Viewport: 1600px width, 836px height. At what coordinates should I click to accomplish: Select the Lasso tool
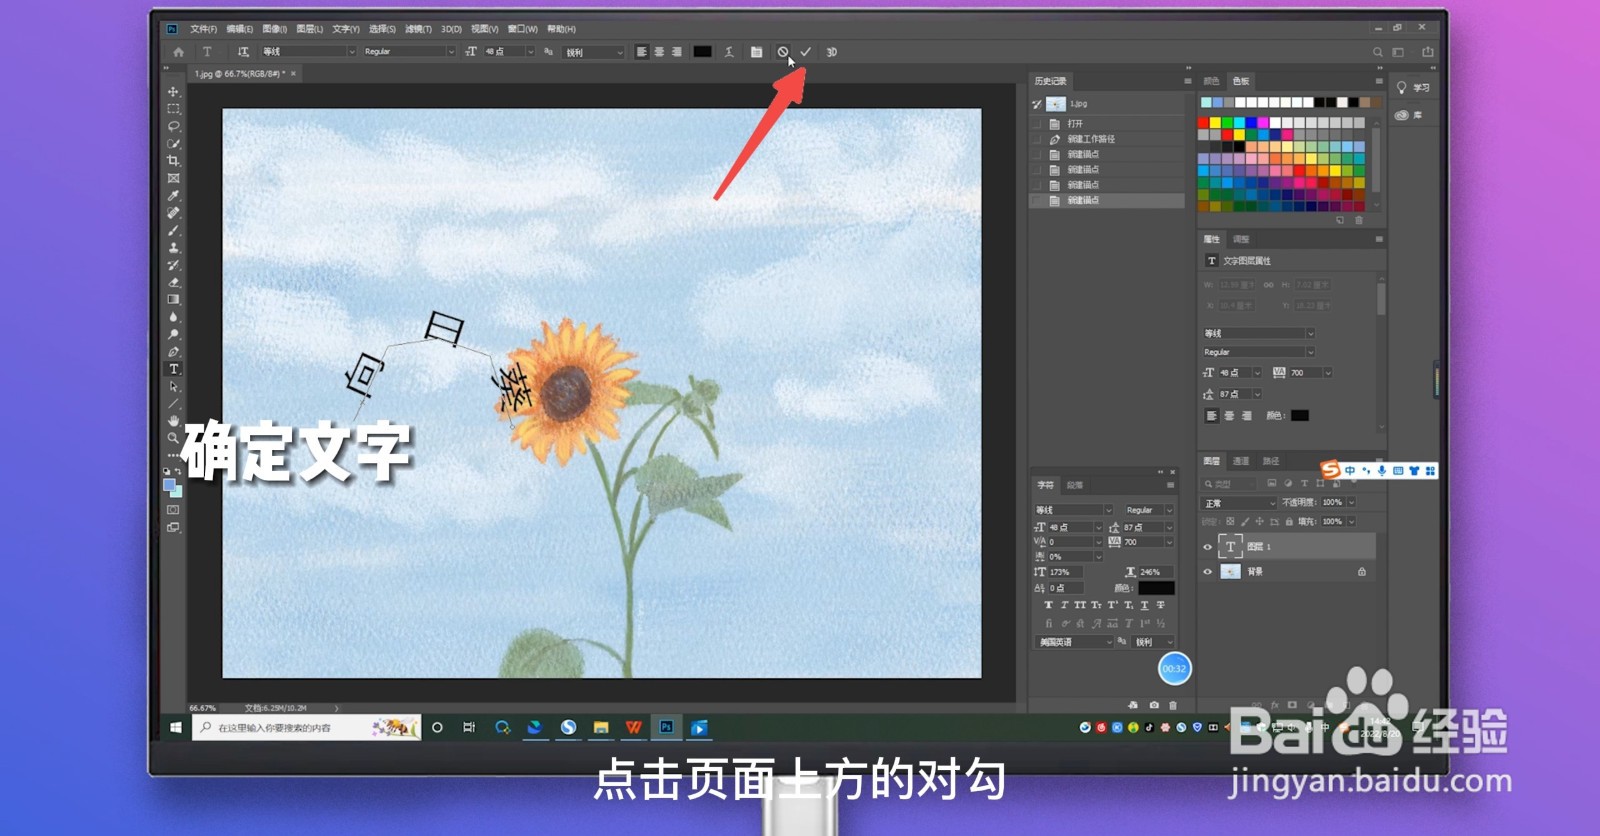(x=173, y=126)
